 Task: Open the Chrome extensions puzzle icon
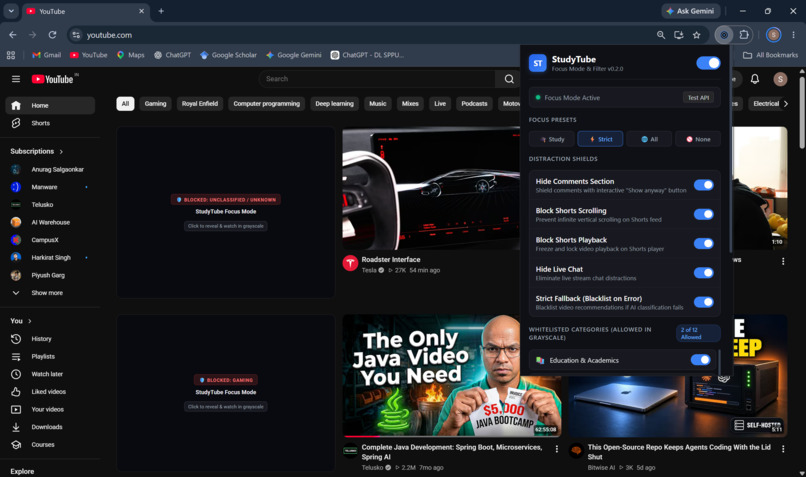click(x=744, y=35)
